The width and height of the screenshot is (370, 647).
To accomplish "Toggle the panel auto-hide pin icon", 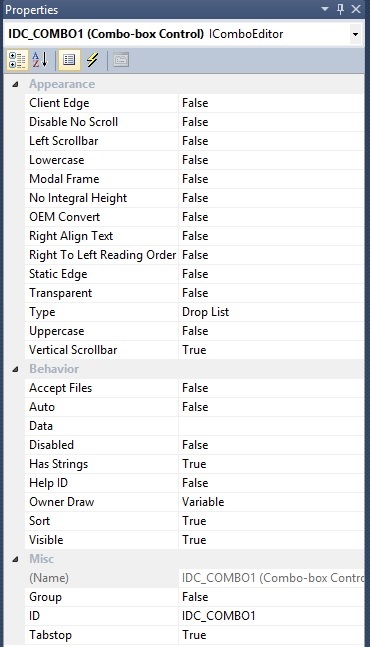I will (x=341, y=9).
